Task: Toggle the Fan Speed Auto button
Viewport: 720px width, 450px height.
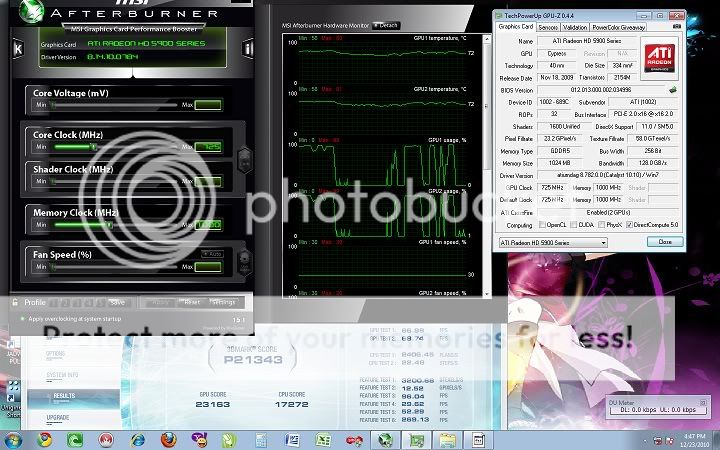Action: point(212,253)
